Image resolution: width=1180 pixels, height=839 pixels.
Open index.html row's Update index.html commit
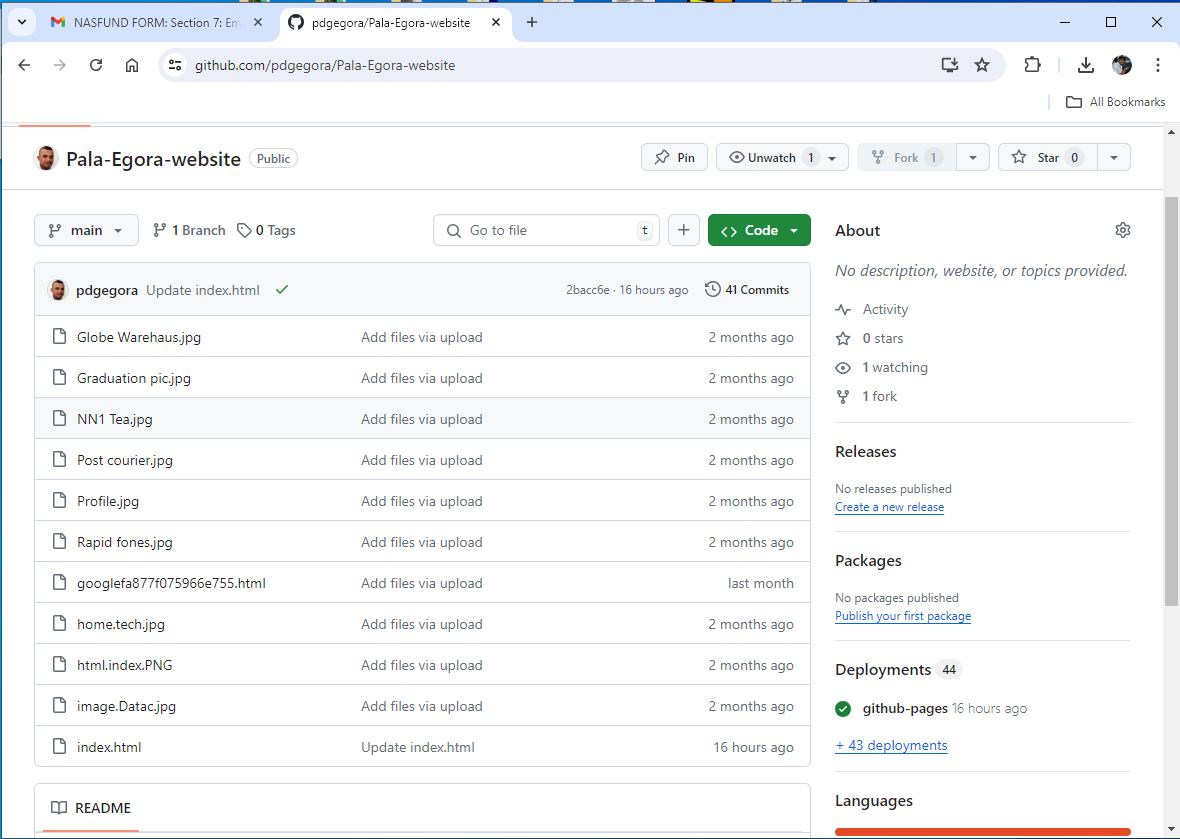(x=418, y=747)
